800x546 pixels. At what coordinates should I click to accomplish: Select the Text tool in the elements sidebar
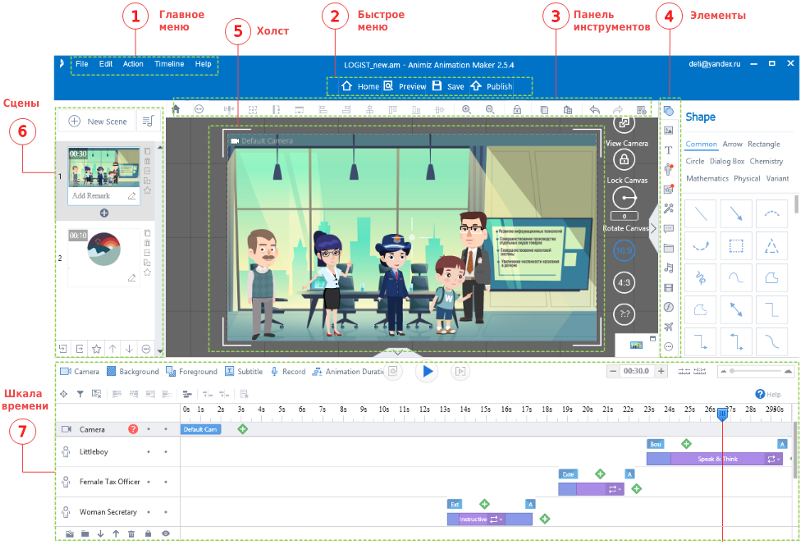pyautogui.click(x=668, y=149)
